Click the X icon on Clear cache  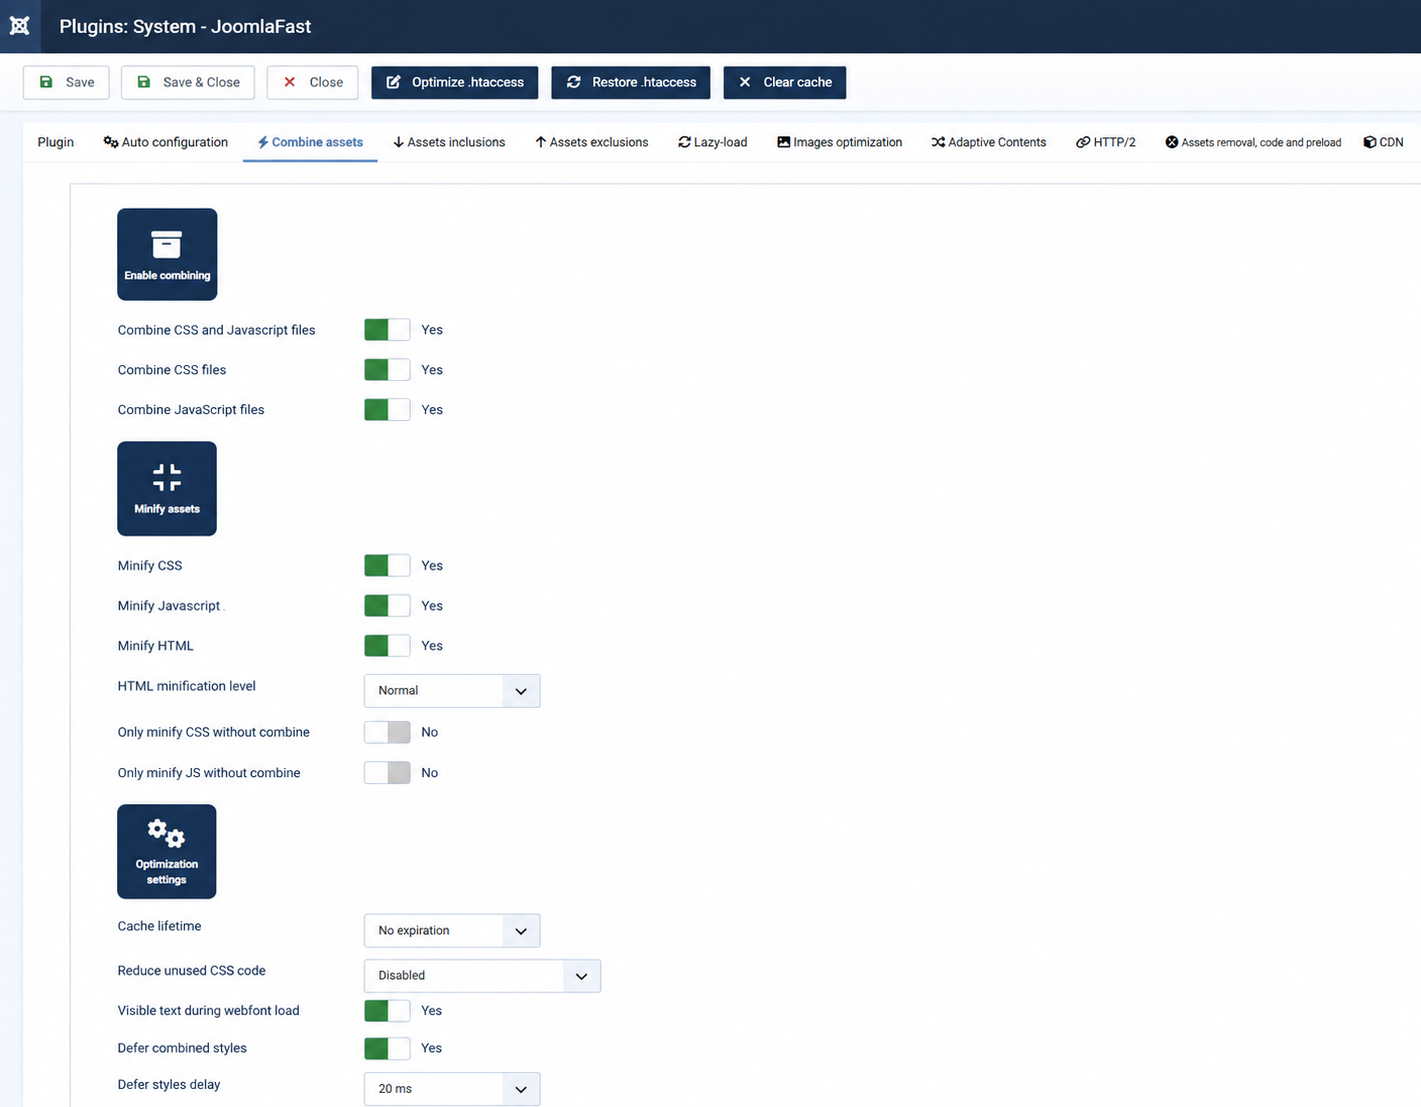coord(745,82)
